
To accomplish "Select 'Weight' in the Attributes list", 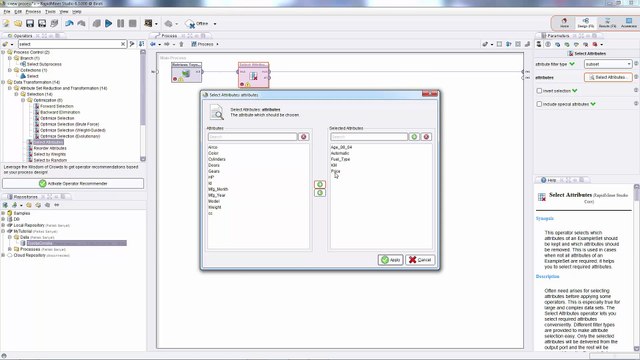I will pyautogui.click(x=215, y=207).
